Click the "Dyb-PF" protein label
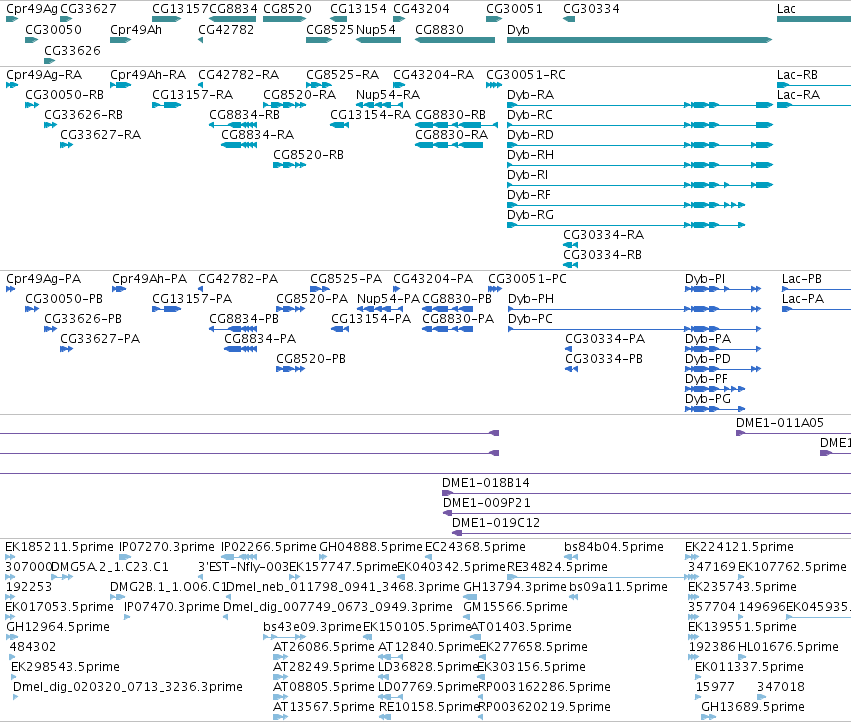 [706, 379]
